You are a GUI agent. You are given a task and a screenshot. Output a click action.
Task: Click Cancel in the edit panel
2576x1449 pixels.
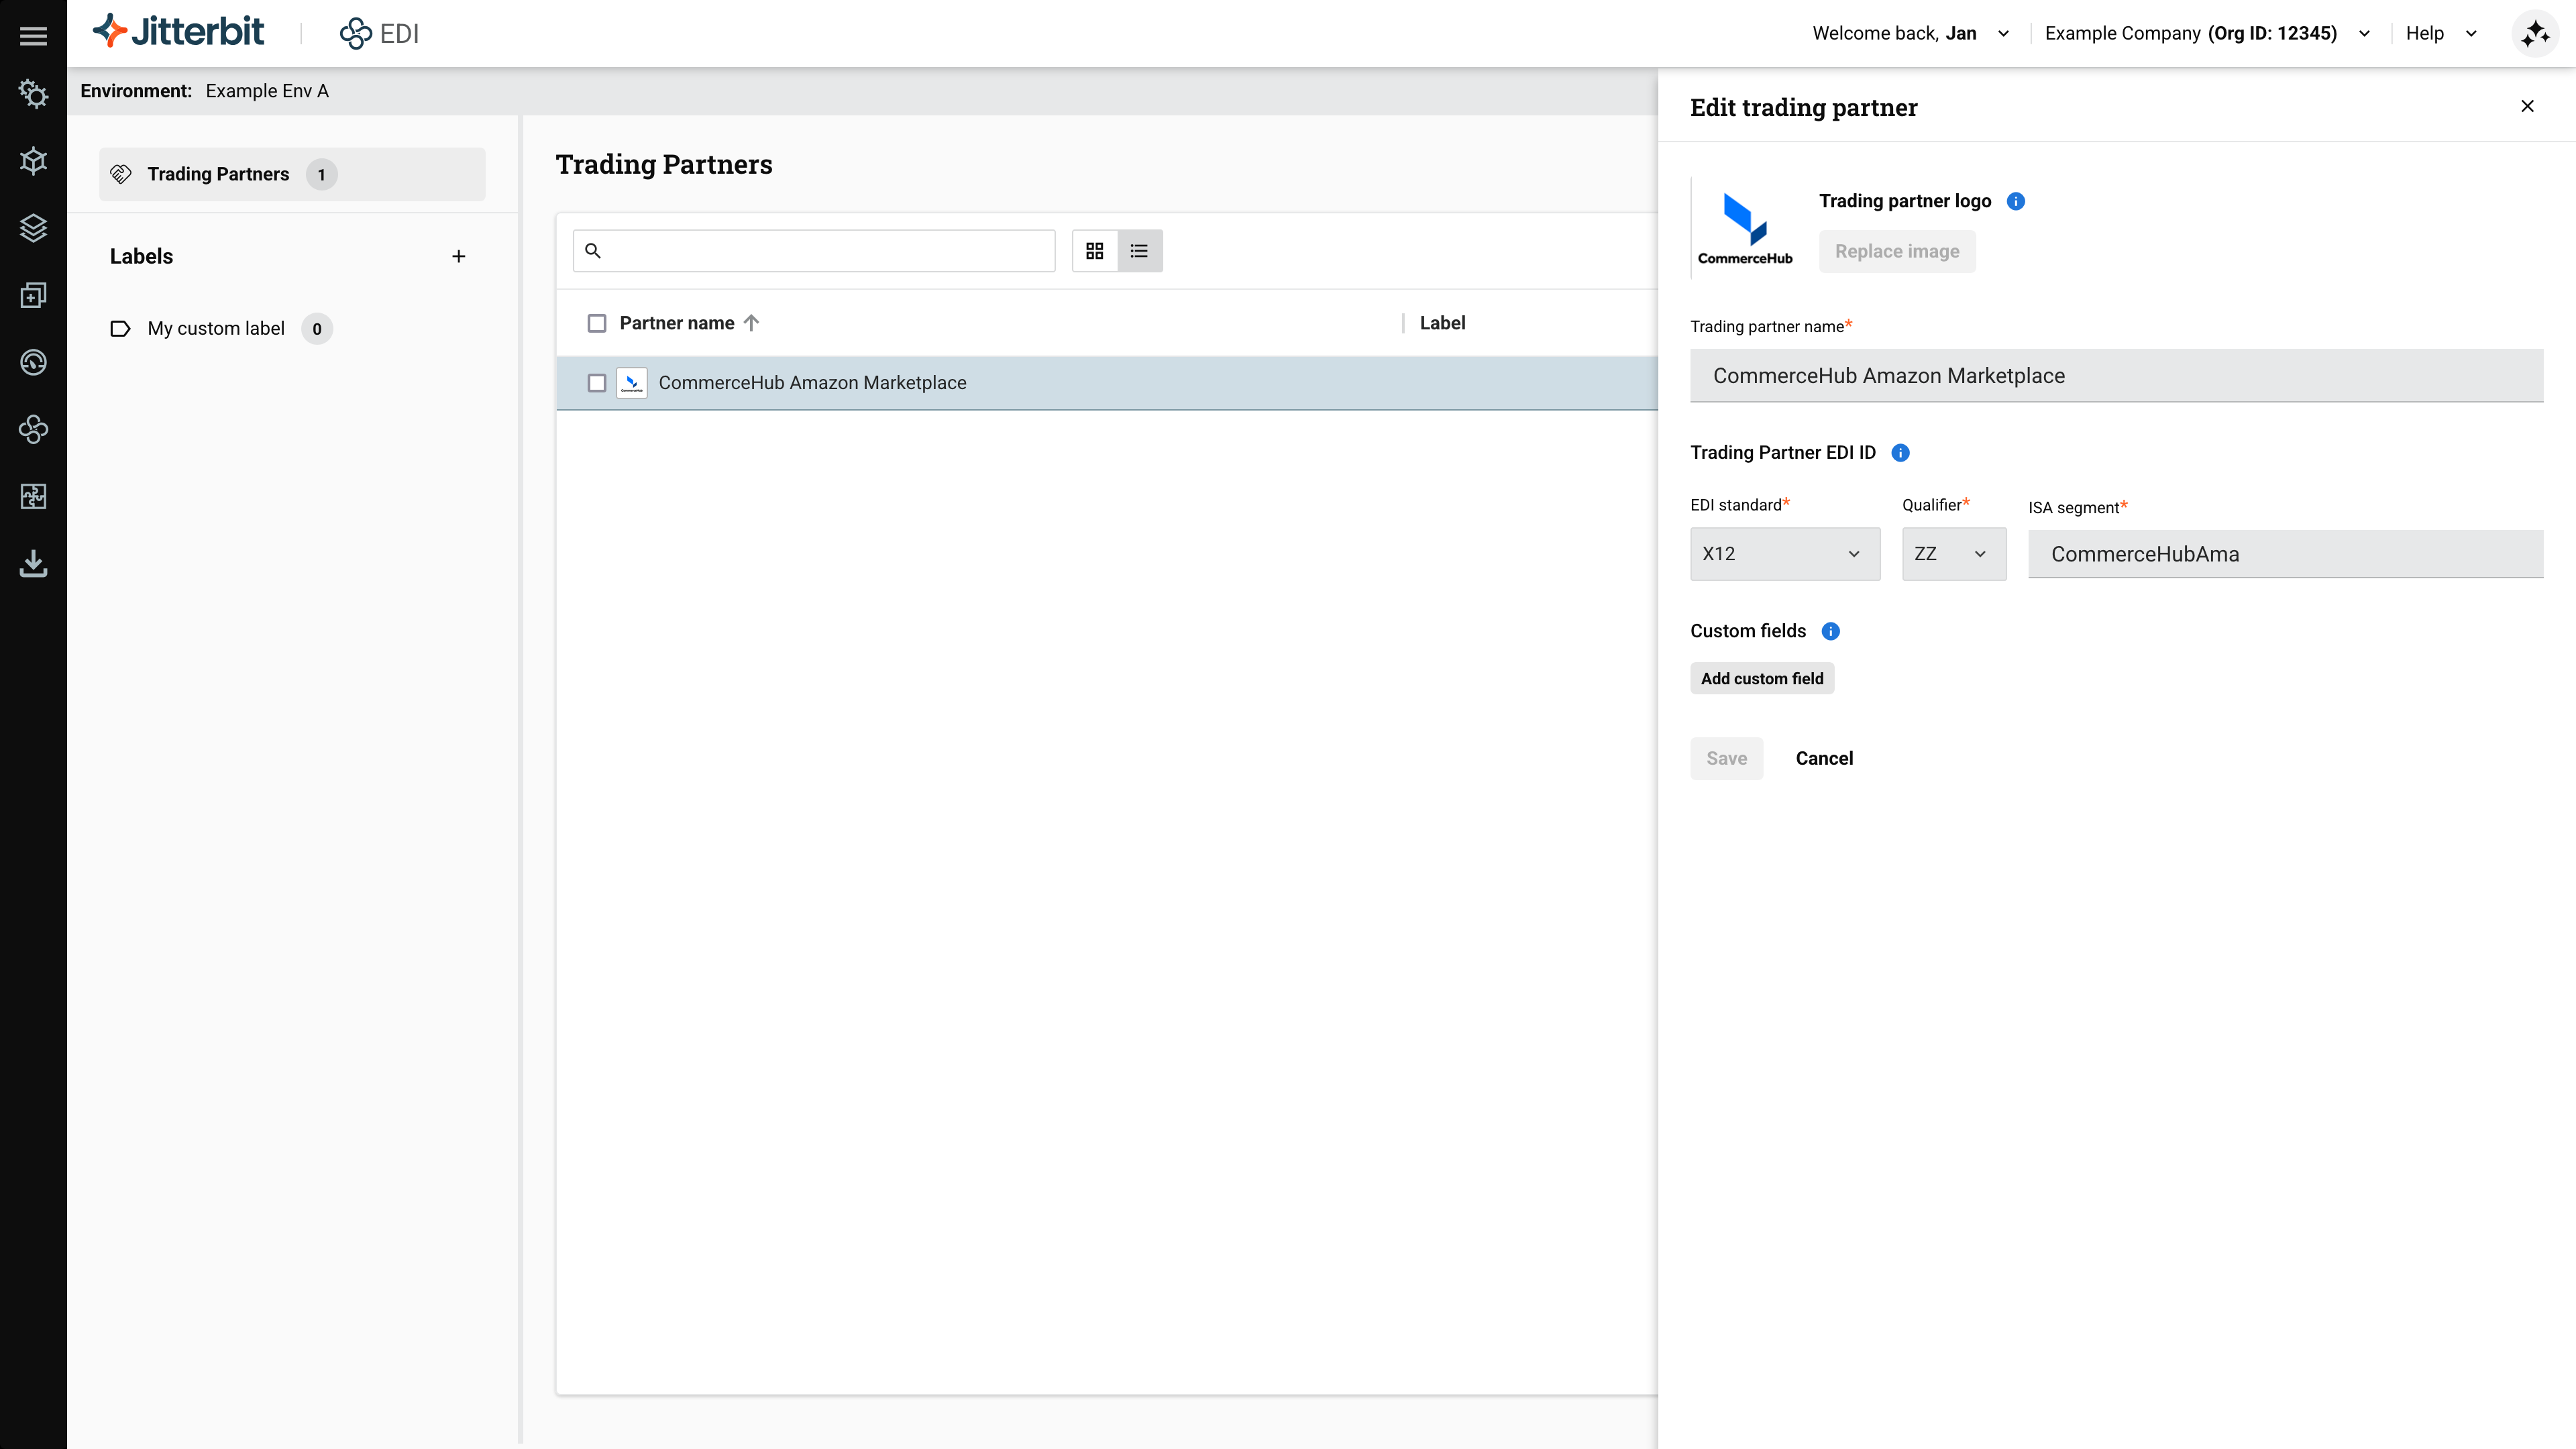1823,758
